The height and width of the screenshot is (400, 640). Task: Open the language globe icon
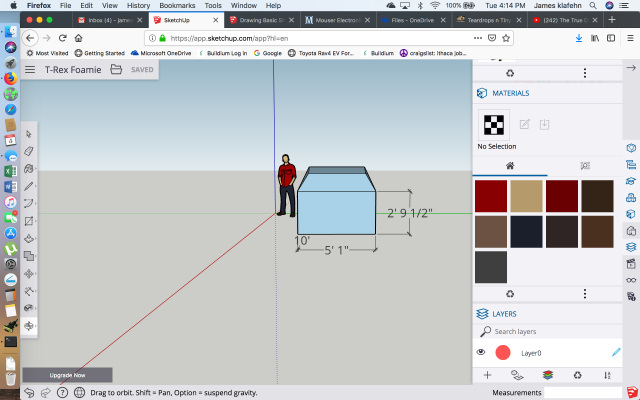pyautogui.click(x=79, y=393)
